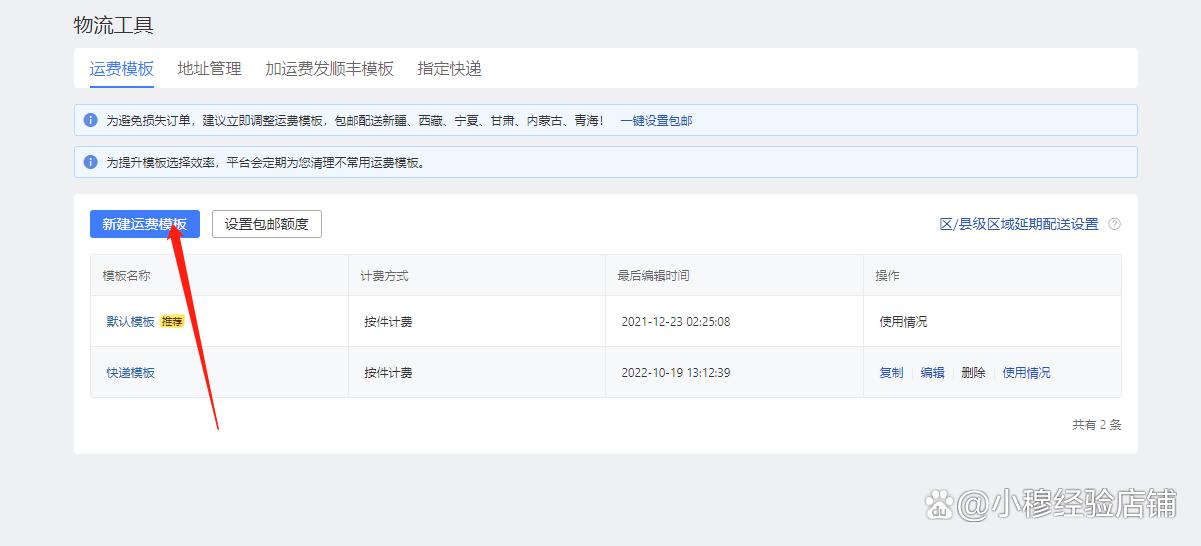Switch to the 地址管理 tab
Image resolution: width=1201 pixels, height=546 pixels.
pos(209,69)
